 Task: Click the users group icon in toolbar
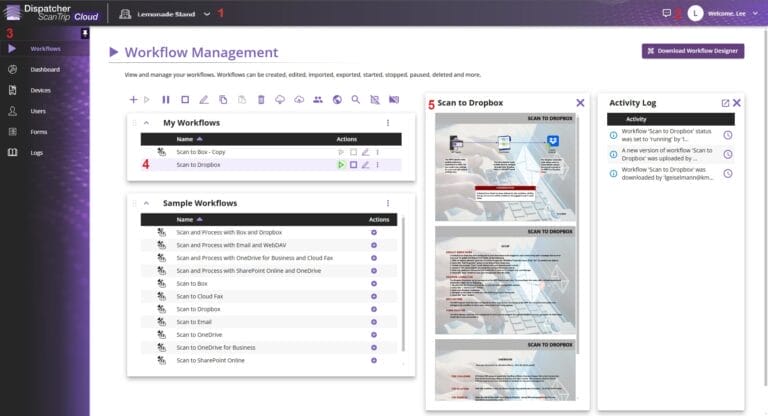click(x=318, y=100)
